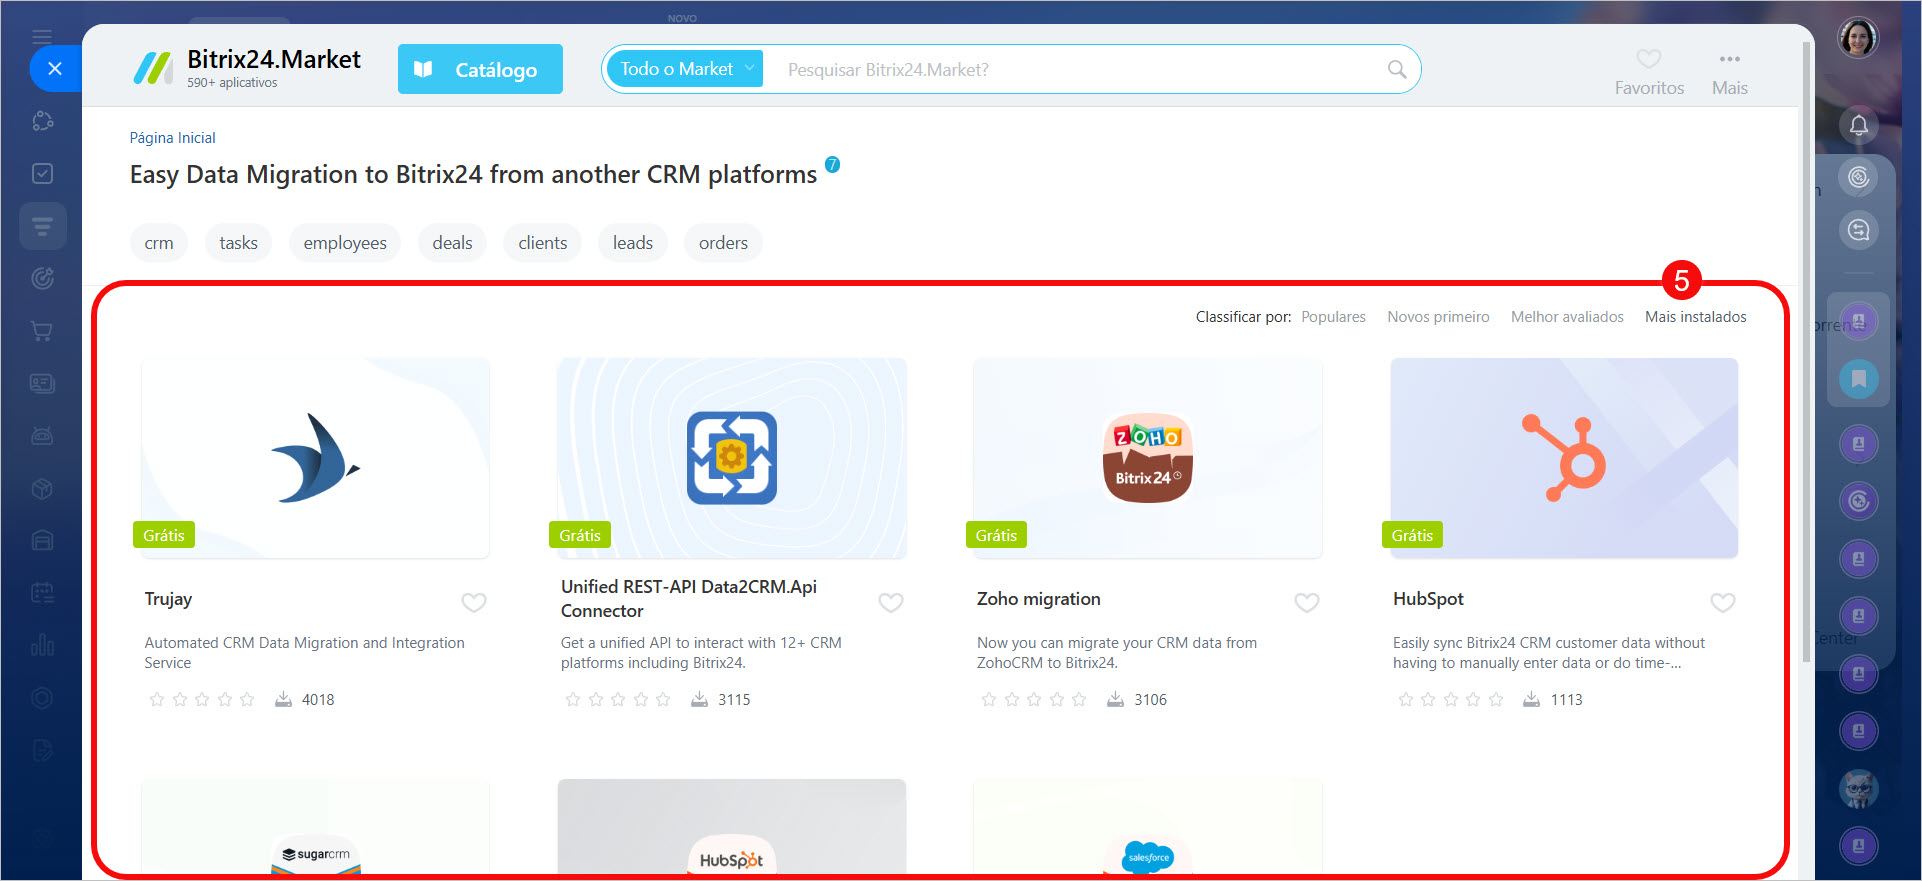The image size is (1922, 881).
Task: Open the Trujay app thumbnail
Action: click(x=315, y=458)
